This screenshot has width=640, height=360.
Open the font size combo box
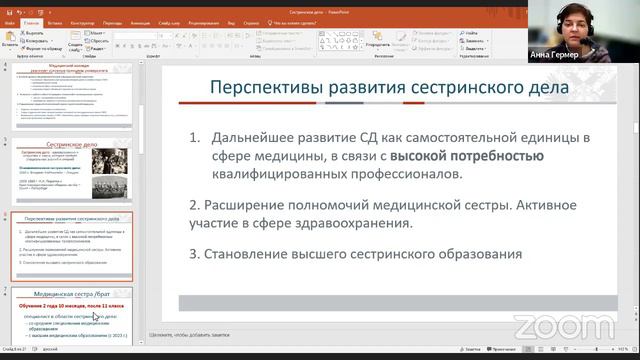click(x=165, y=36)
